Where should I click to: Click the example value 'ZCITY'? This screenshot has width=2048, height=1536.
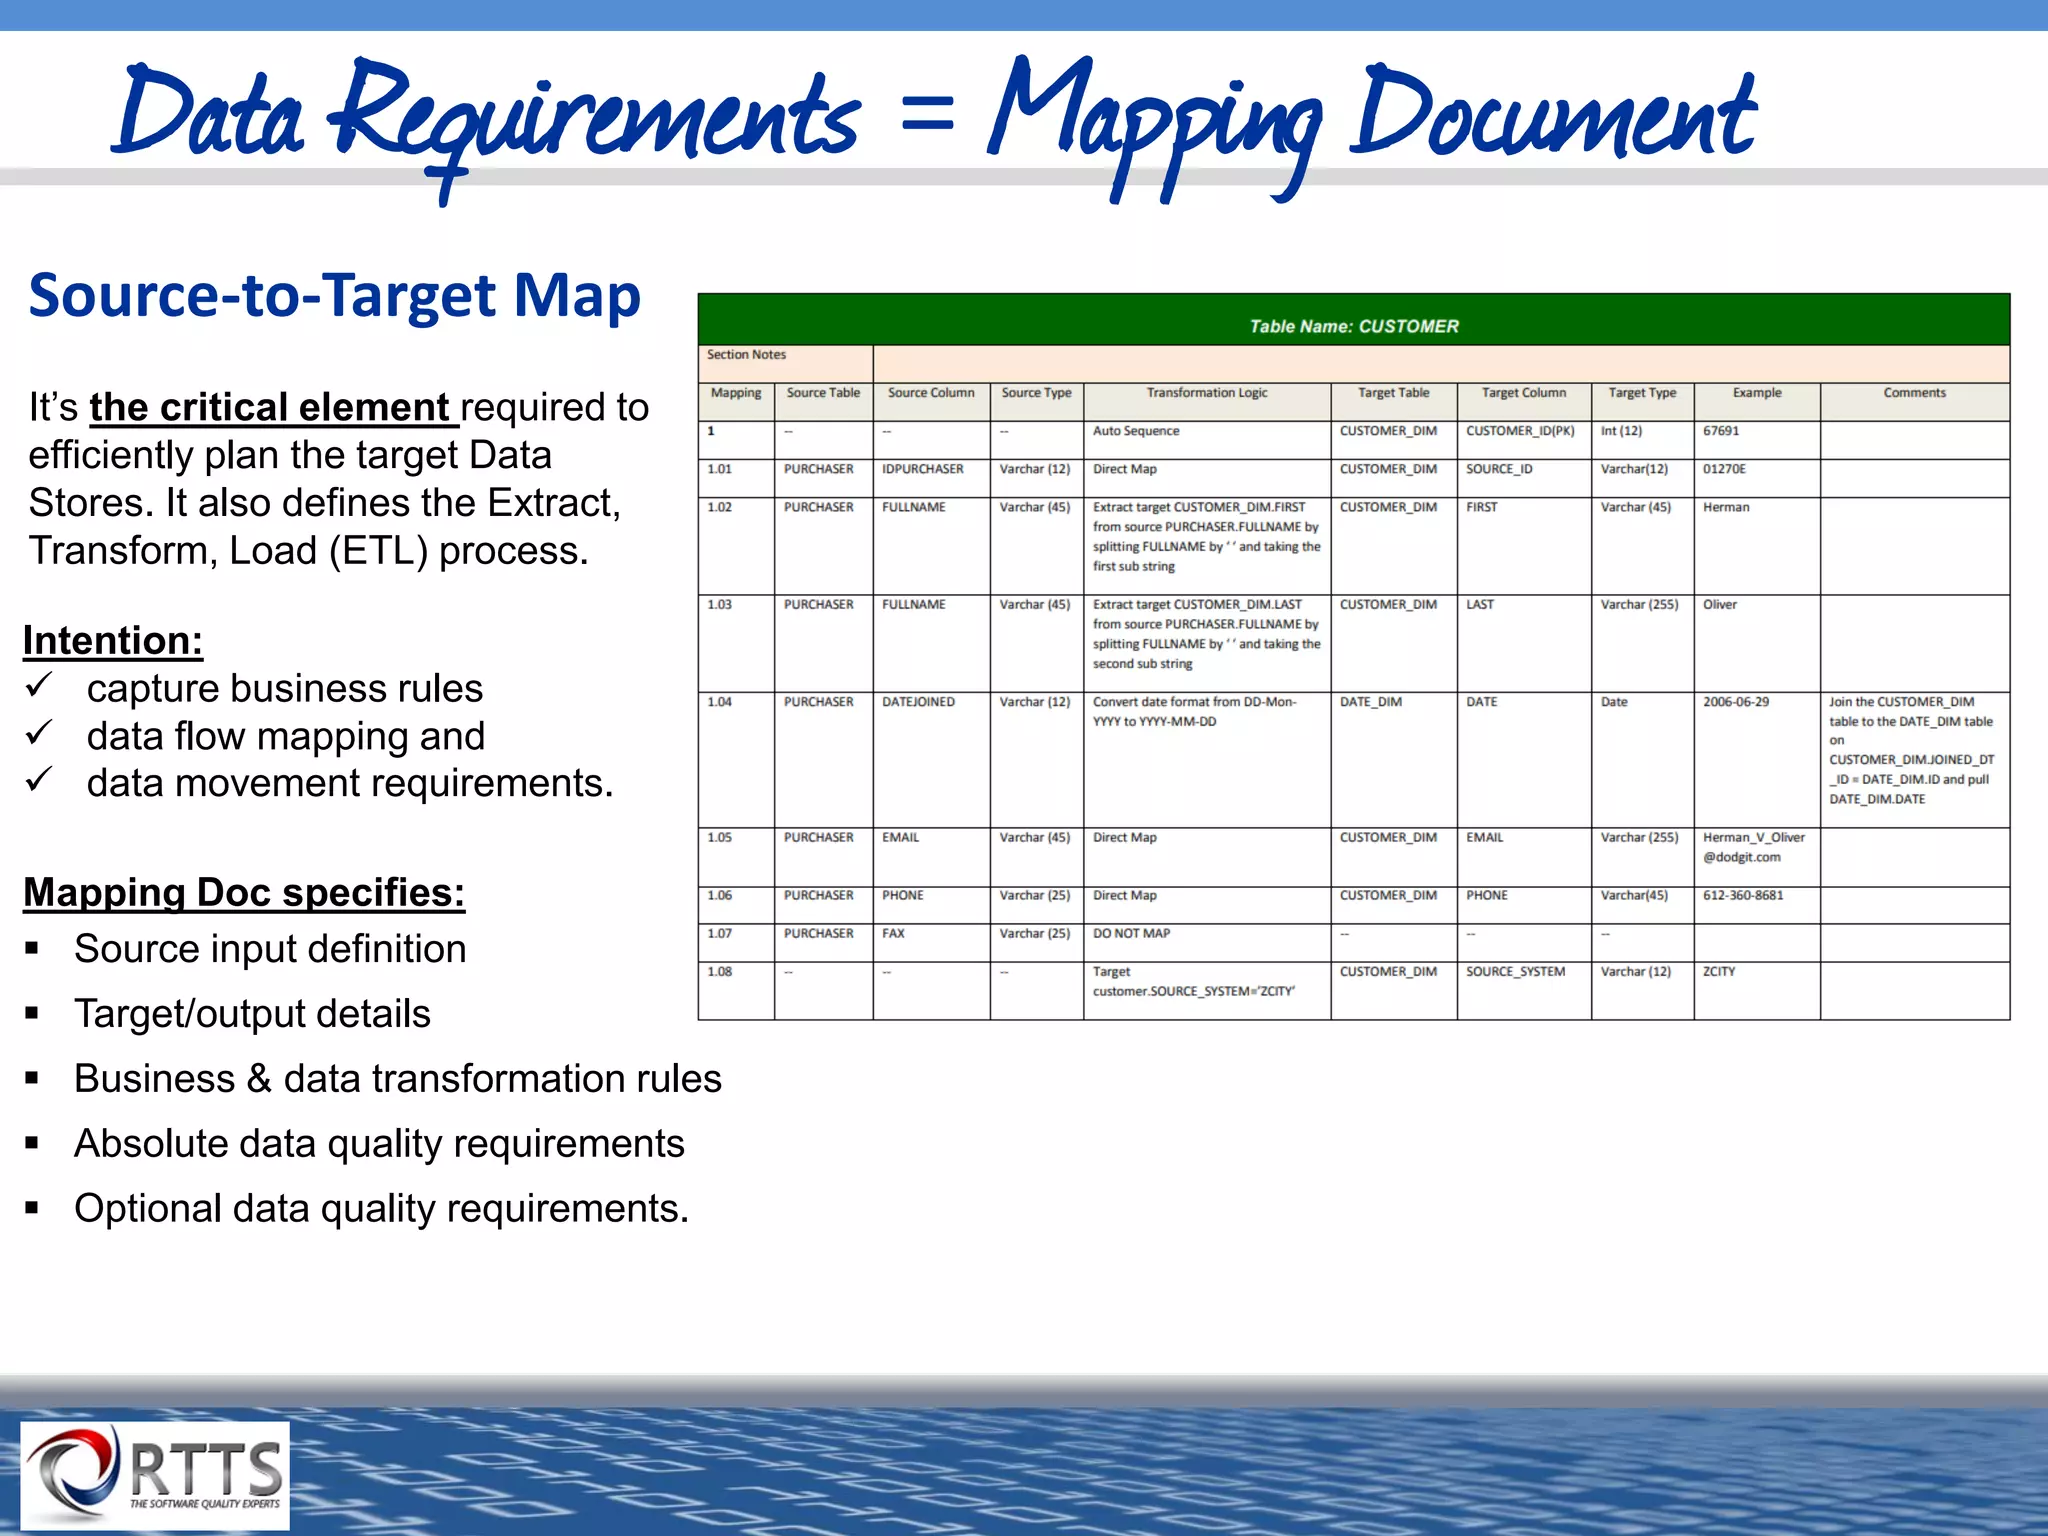[x=1756, y=991]
